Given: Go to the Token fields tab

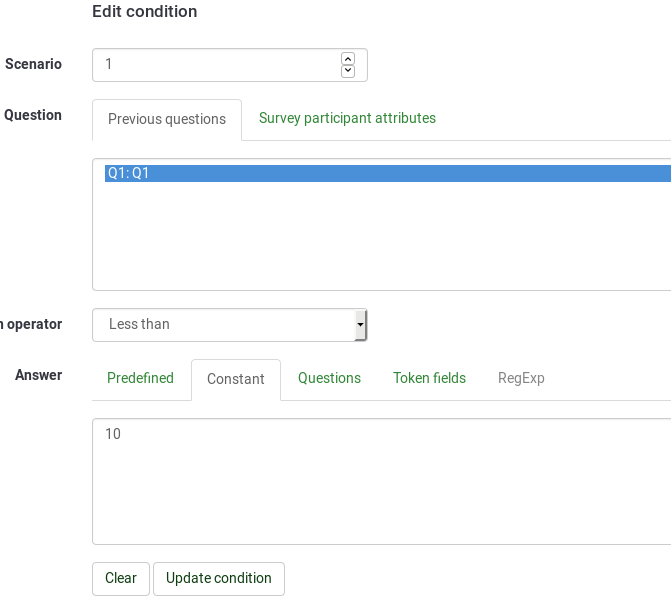Looking at the screenshot, I should pos(429,378).
